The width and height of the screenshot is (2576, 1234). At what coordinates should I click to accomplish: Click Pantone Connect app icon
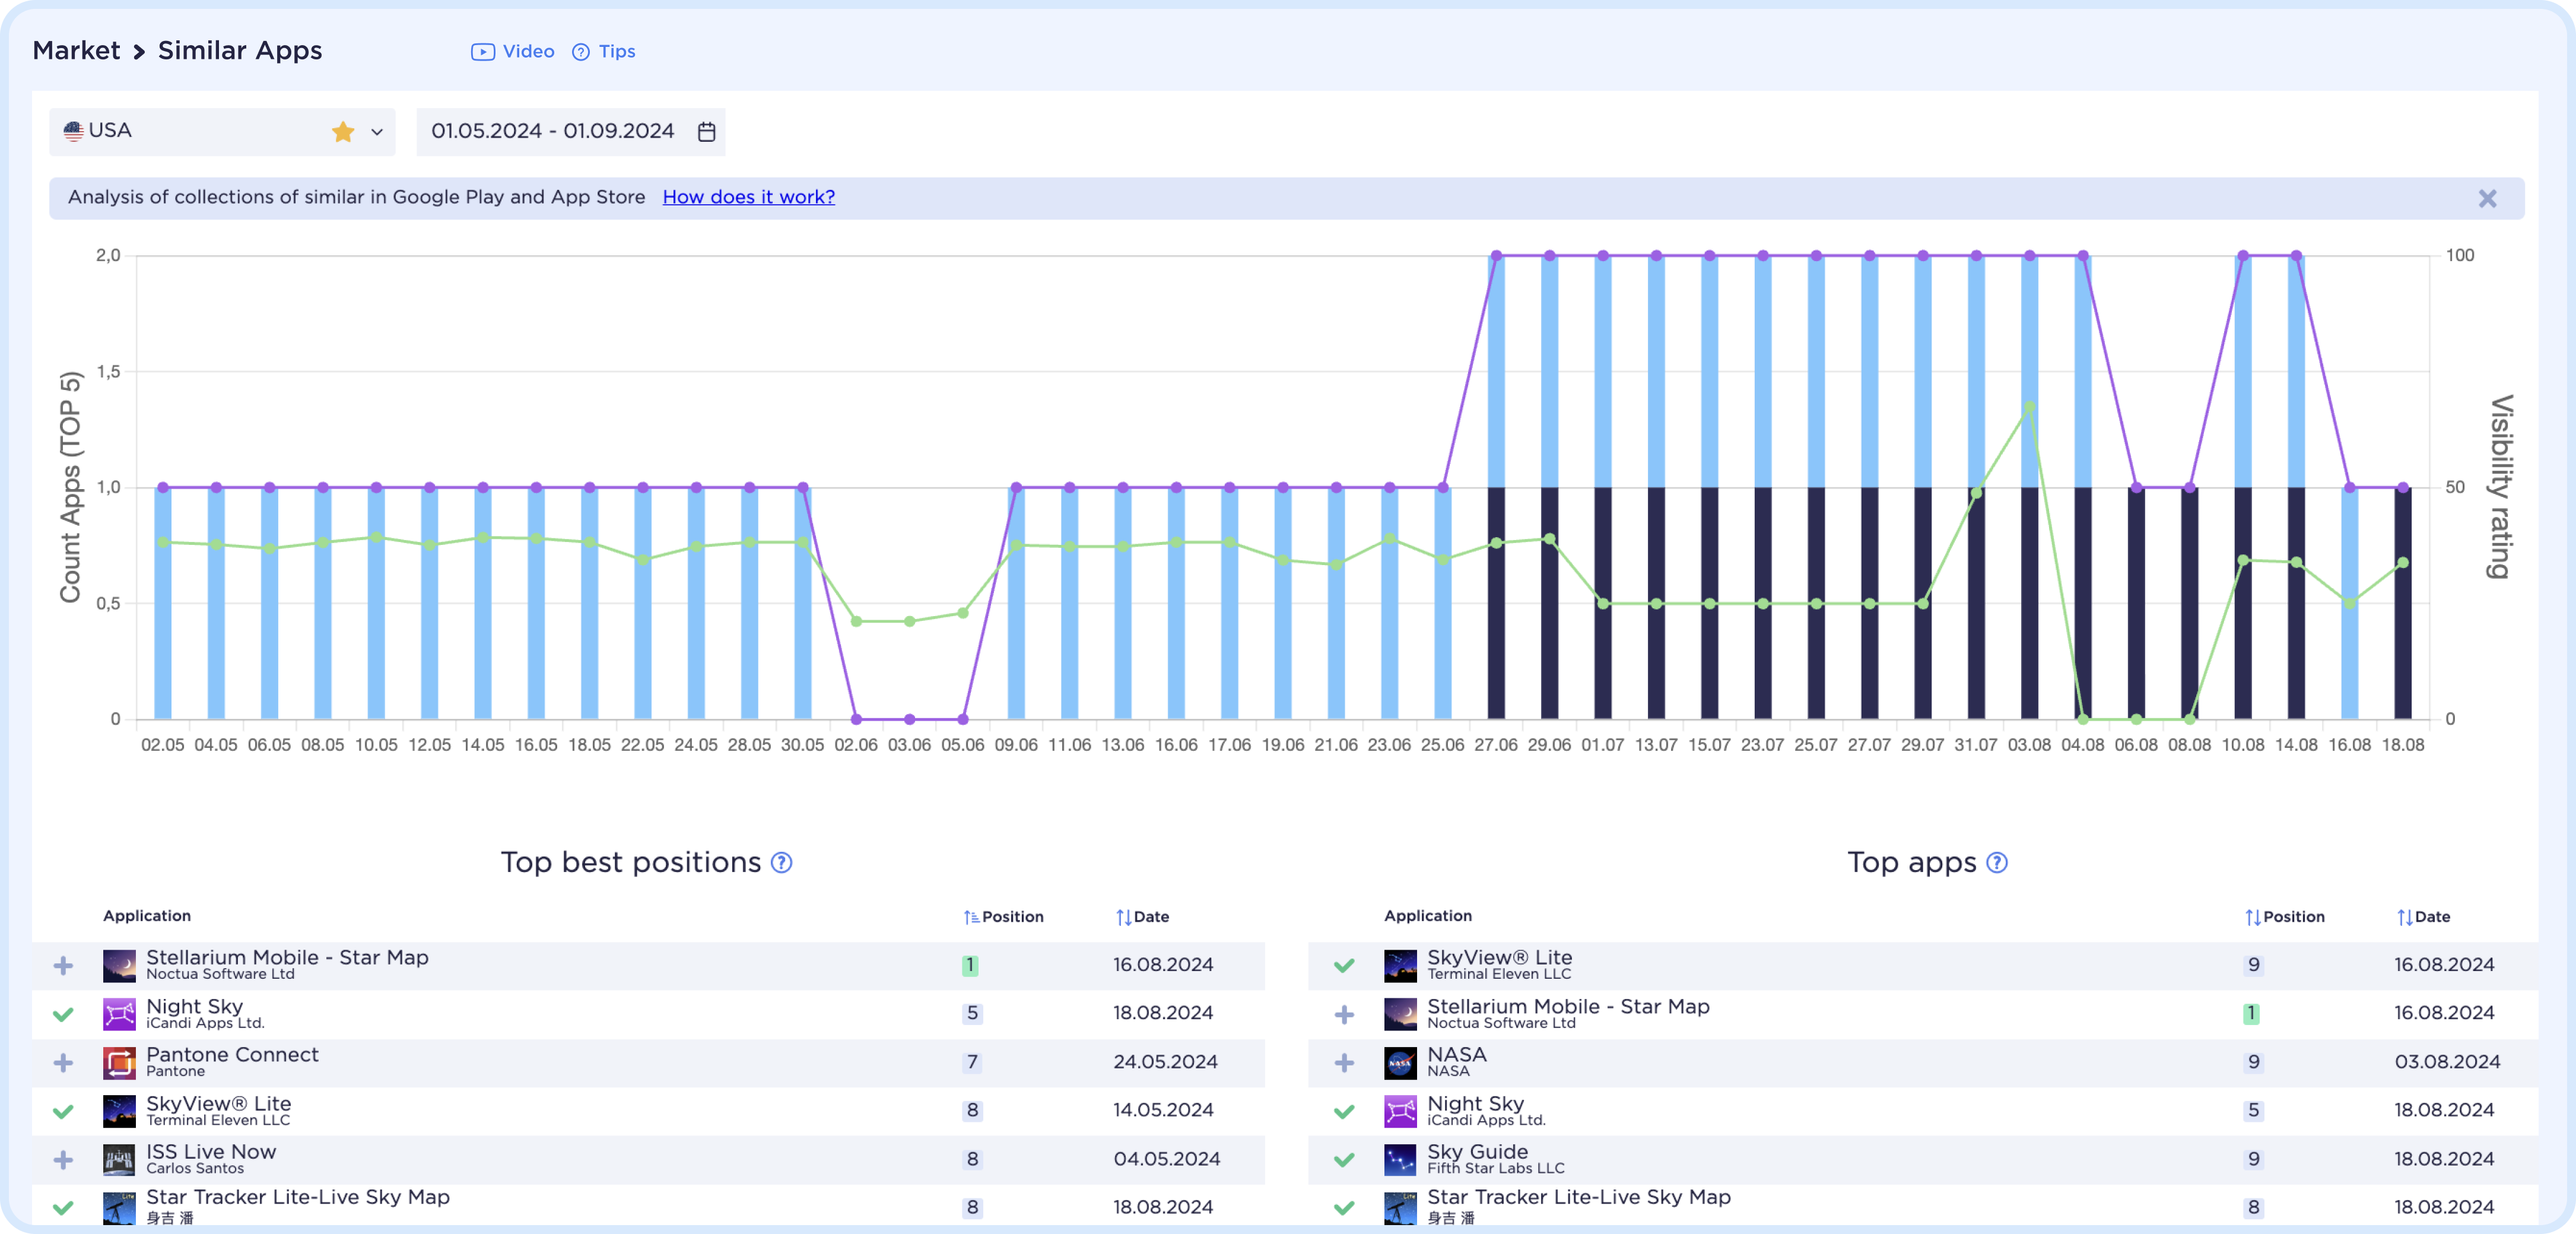[x=119, y=1062]
